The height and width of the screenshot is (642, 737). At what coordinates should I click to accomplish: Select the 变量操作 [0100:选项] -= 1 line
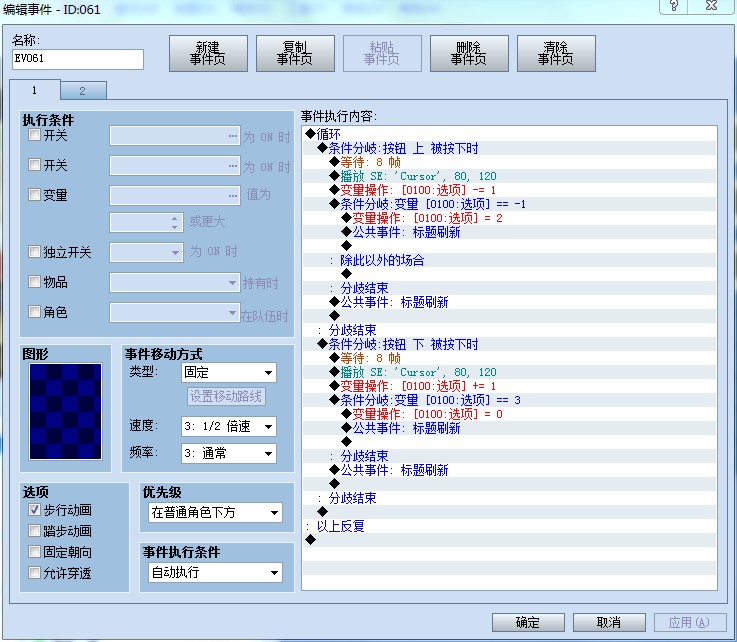510,190
